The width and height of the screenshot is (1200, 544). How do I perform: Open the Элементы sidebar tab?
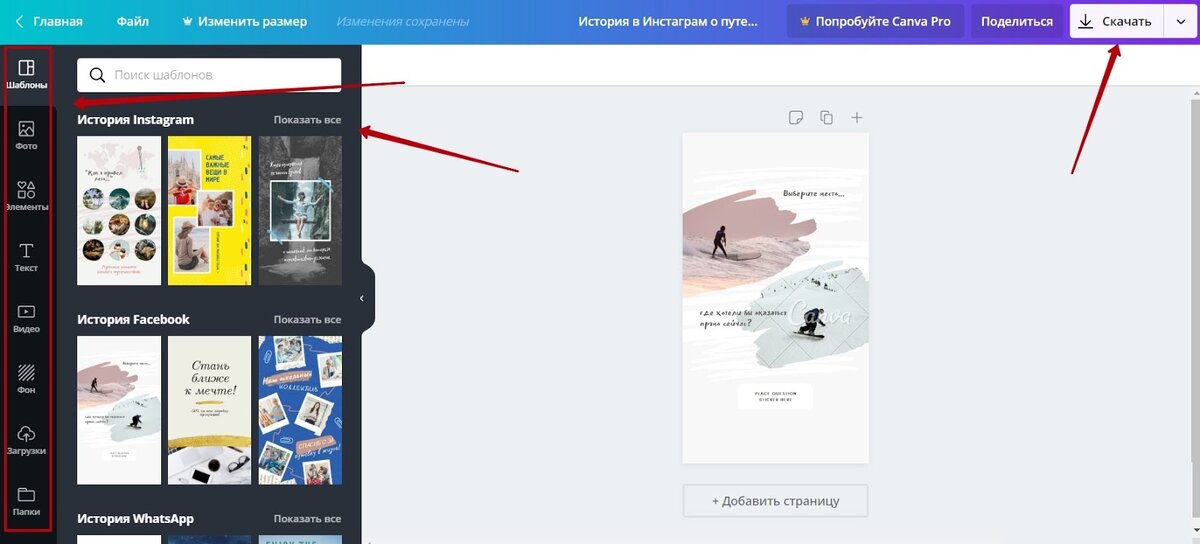pyautogui.click(x=27, y=197)
